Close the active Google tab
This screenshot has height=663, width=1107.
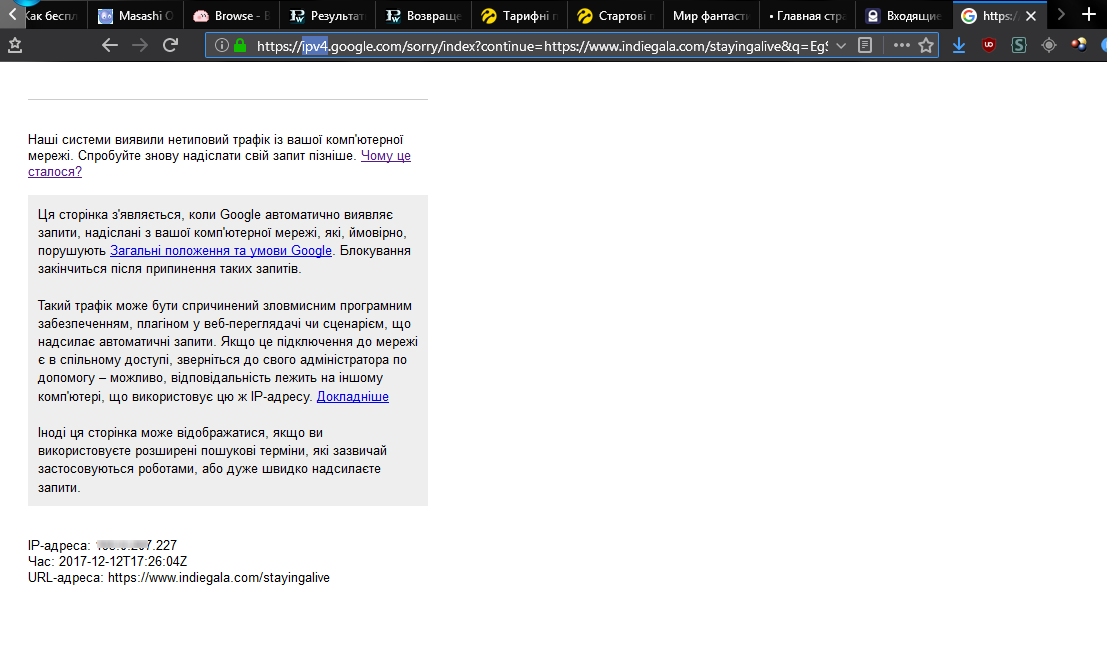pos(1031,16)
